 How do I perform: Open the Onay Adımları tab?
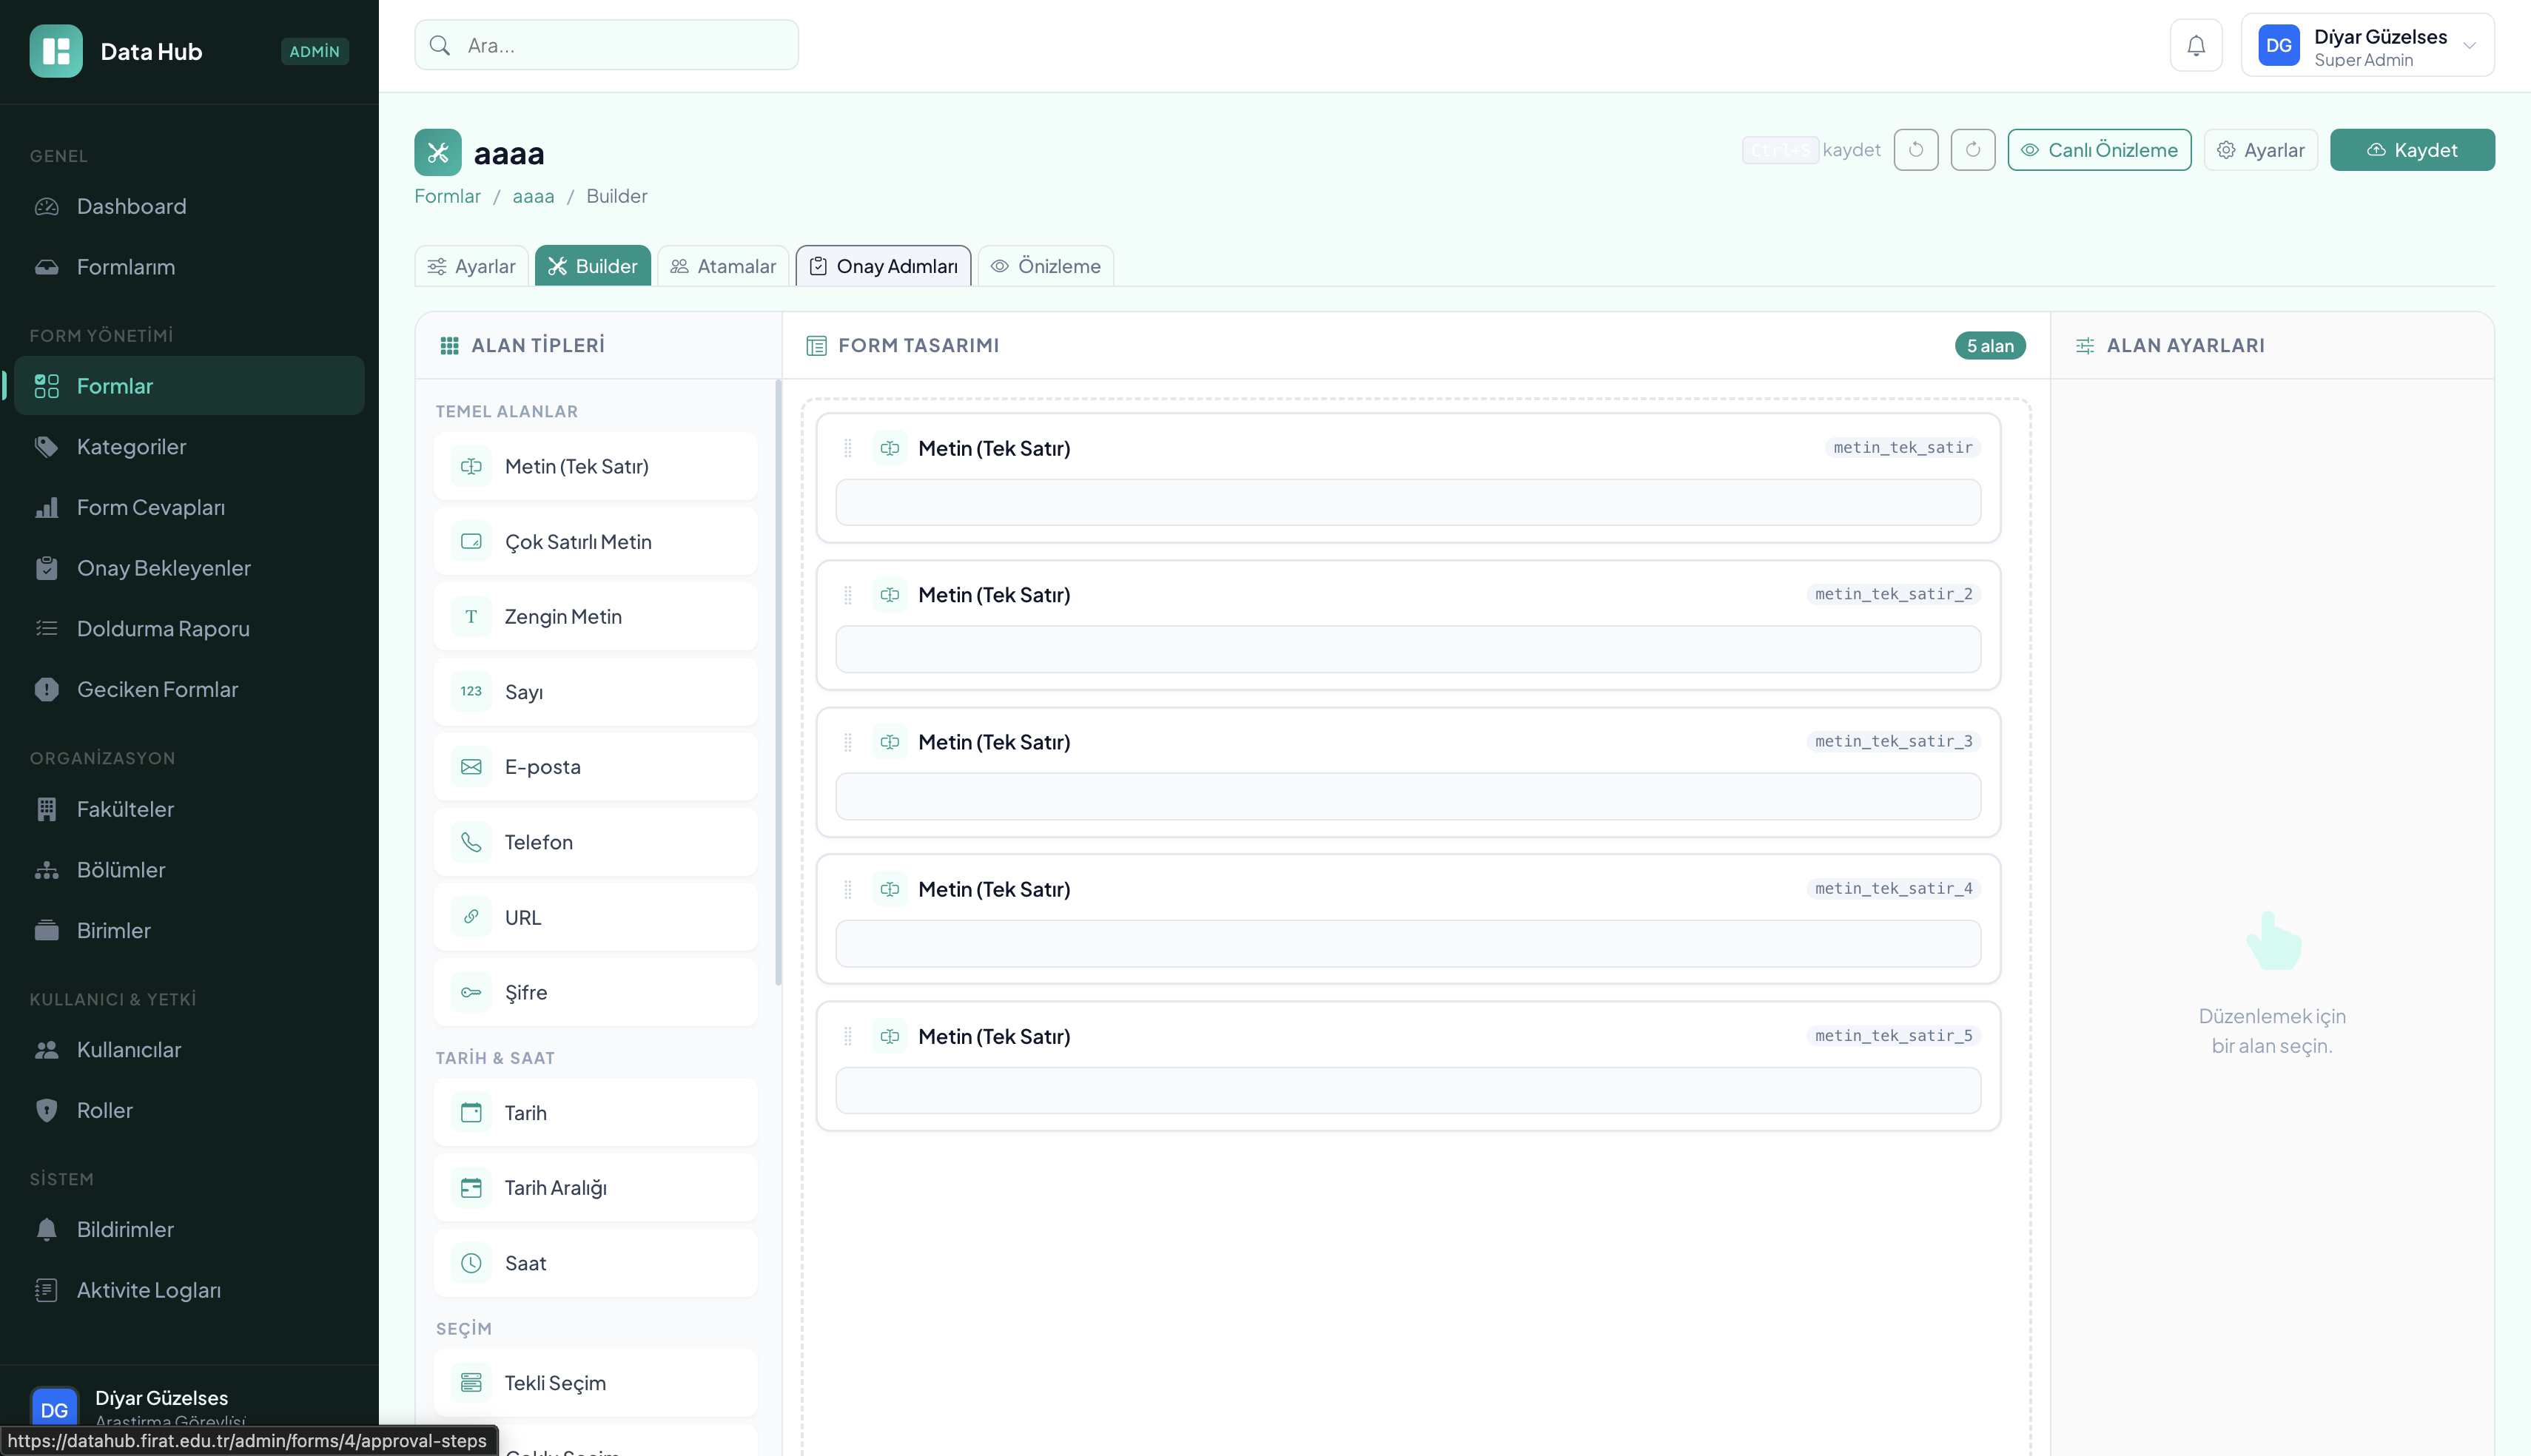tap(883, 266)
